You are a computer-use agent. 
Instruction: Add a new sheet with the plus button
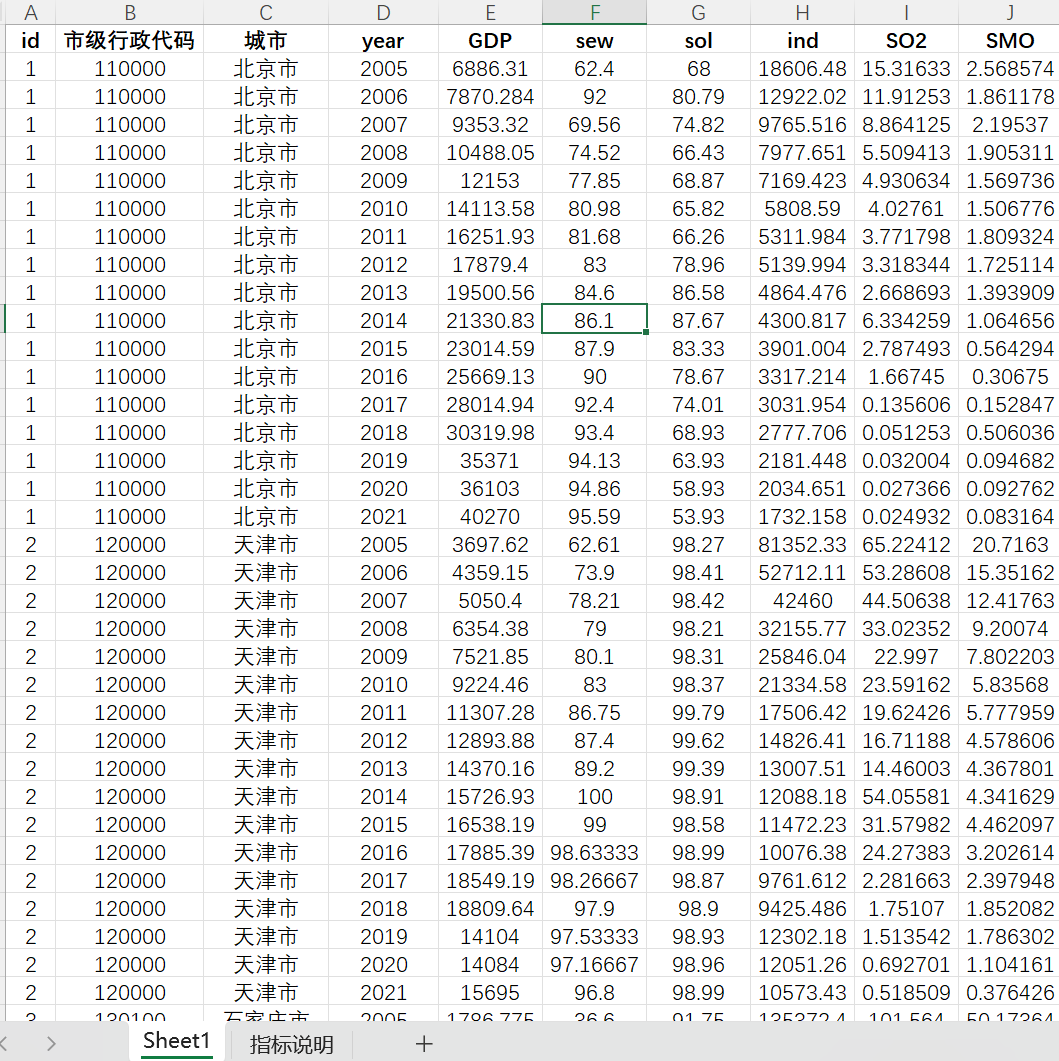(x=424, y=1044)
